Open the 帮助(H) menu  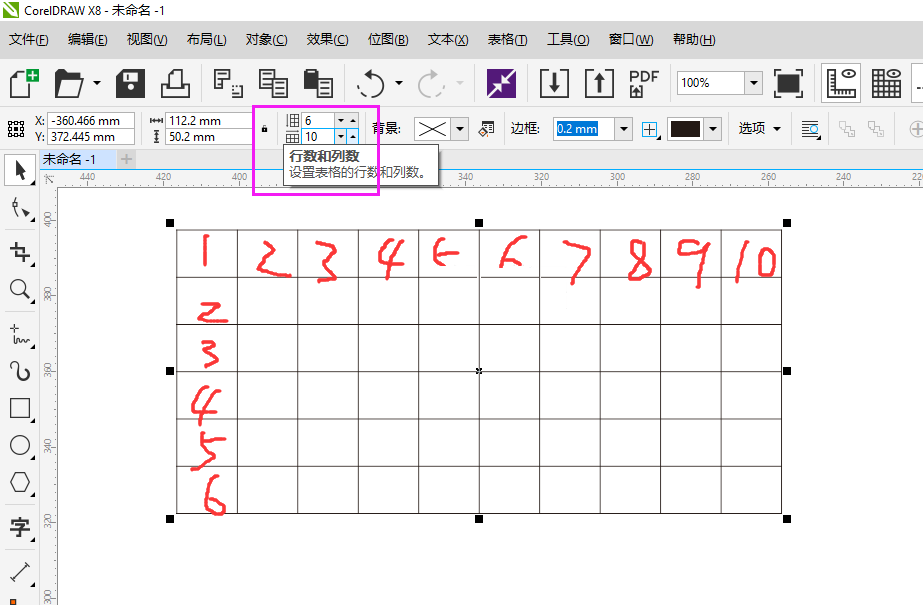(x=694, y=39)
